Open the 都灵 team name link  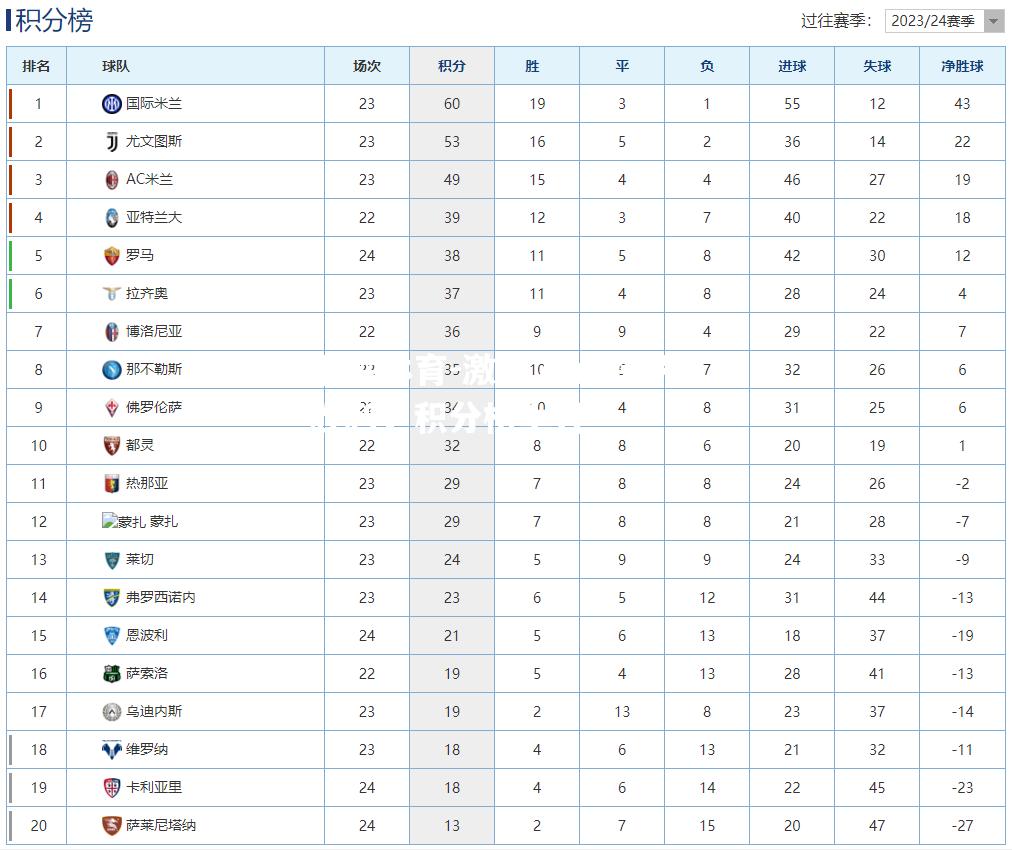(x=139, y=445)
